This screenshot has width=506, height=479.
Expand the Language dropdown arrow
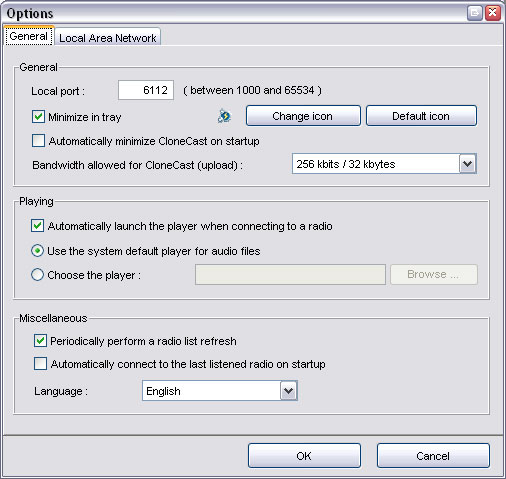point(289,391)
